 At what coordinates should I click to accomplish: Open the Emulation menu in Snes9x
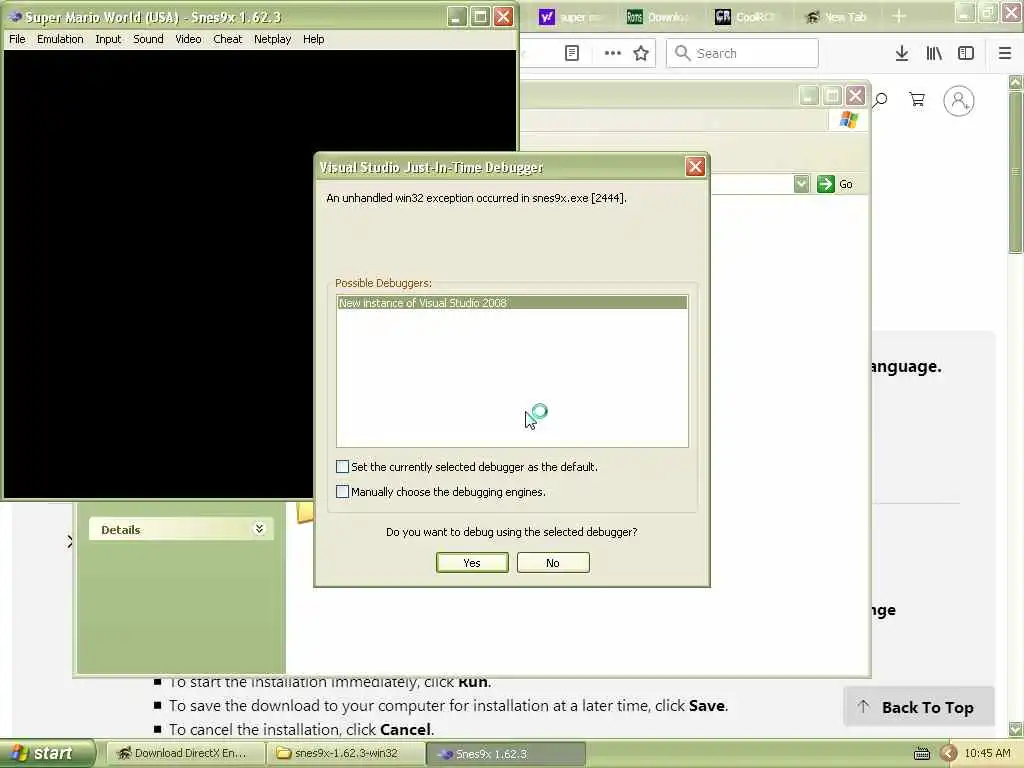(x=60, y=39)
